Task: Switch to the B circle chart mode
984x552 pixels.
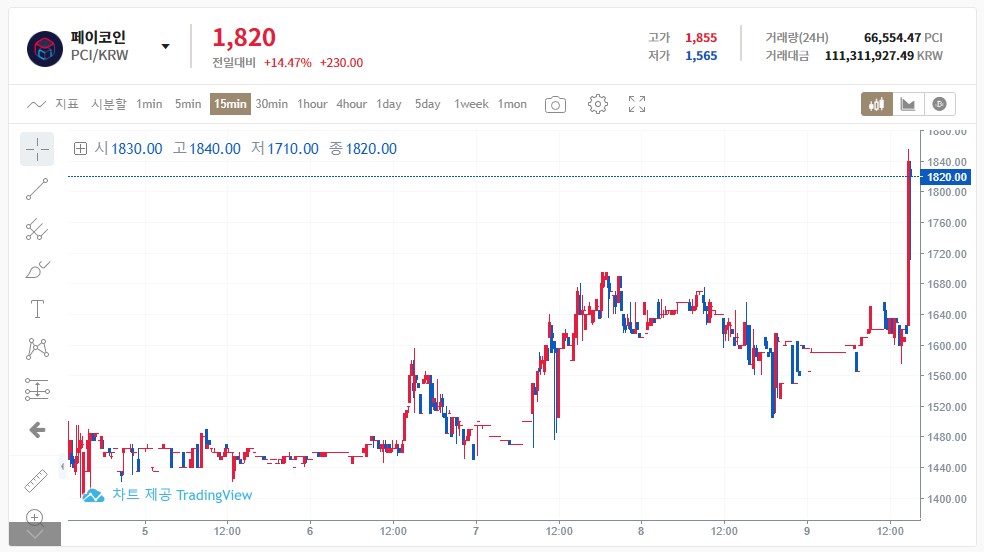Action: click(939, 104)
